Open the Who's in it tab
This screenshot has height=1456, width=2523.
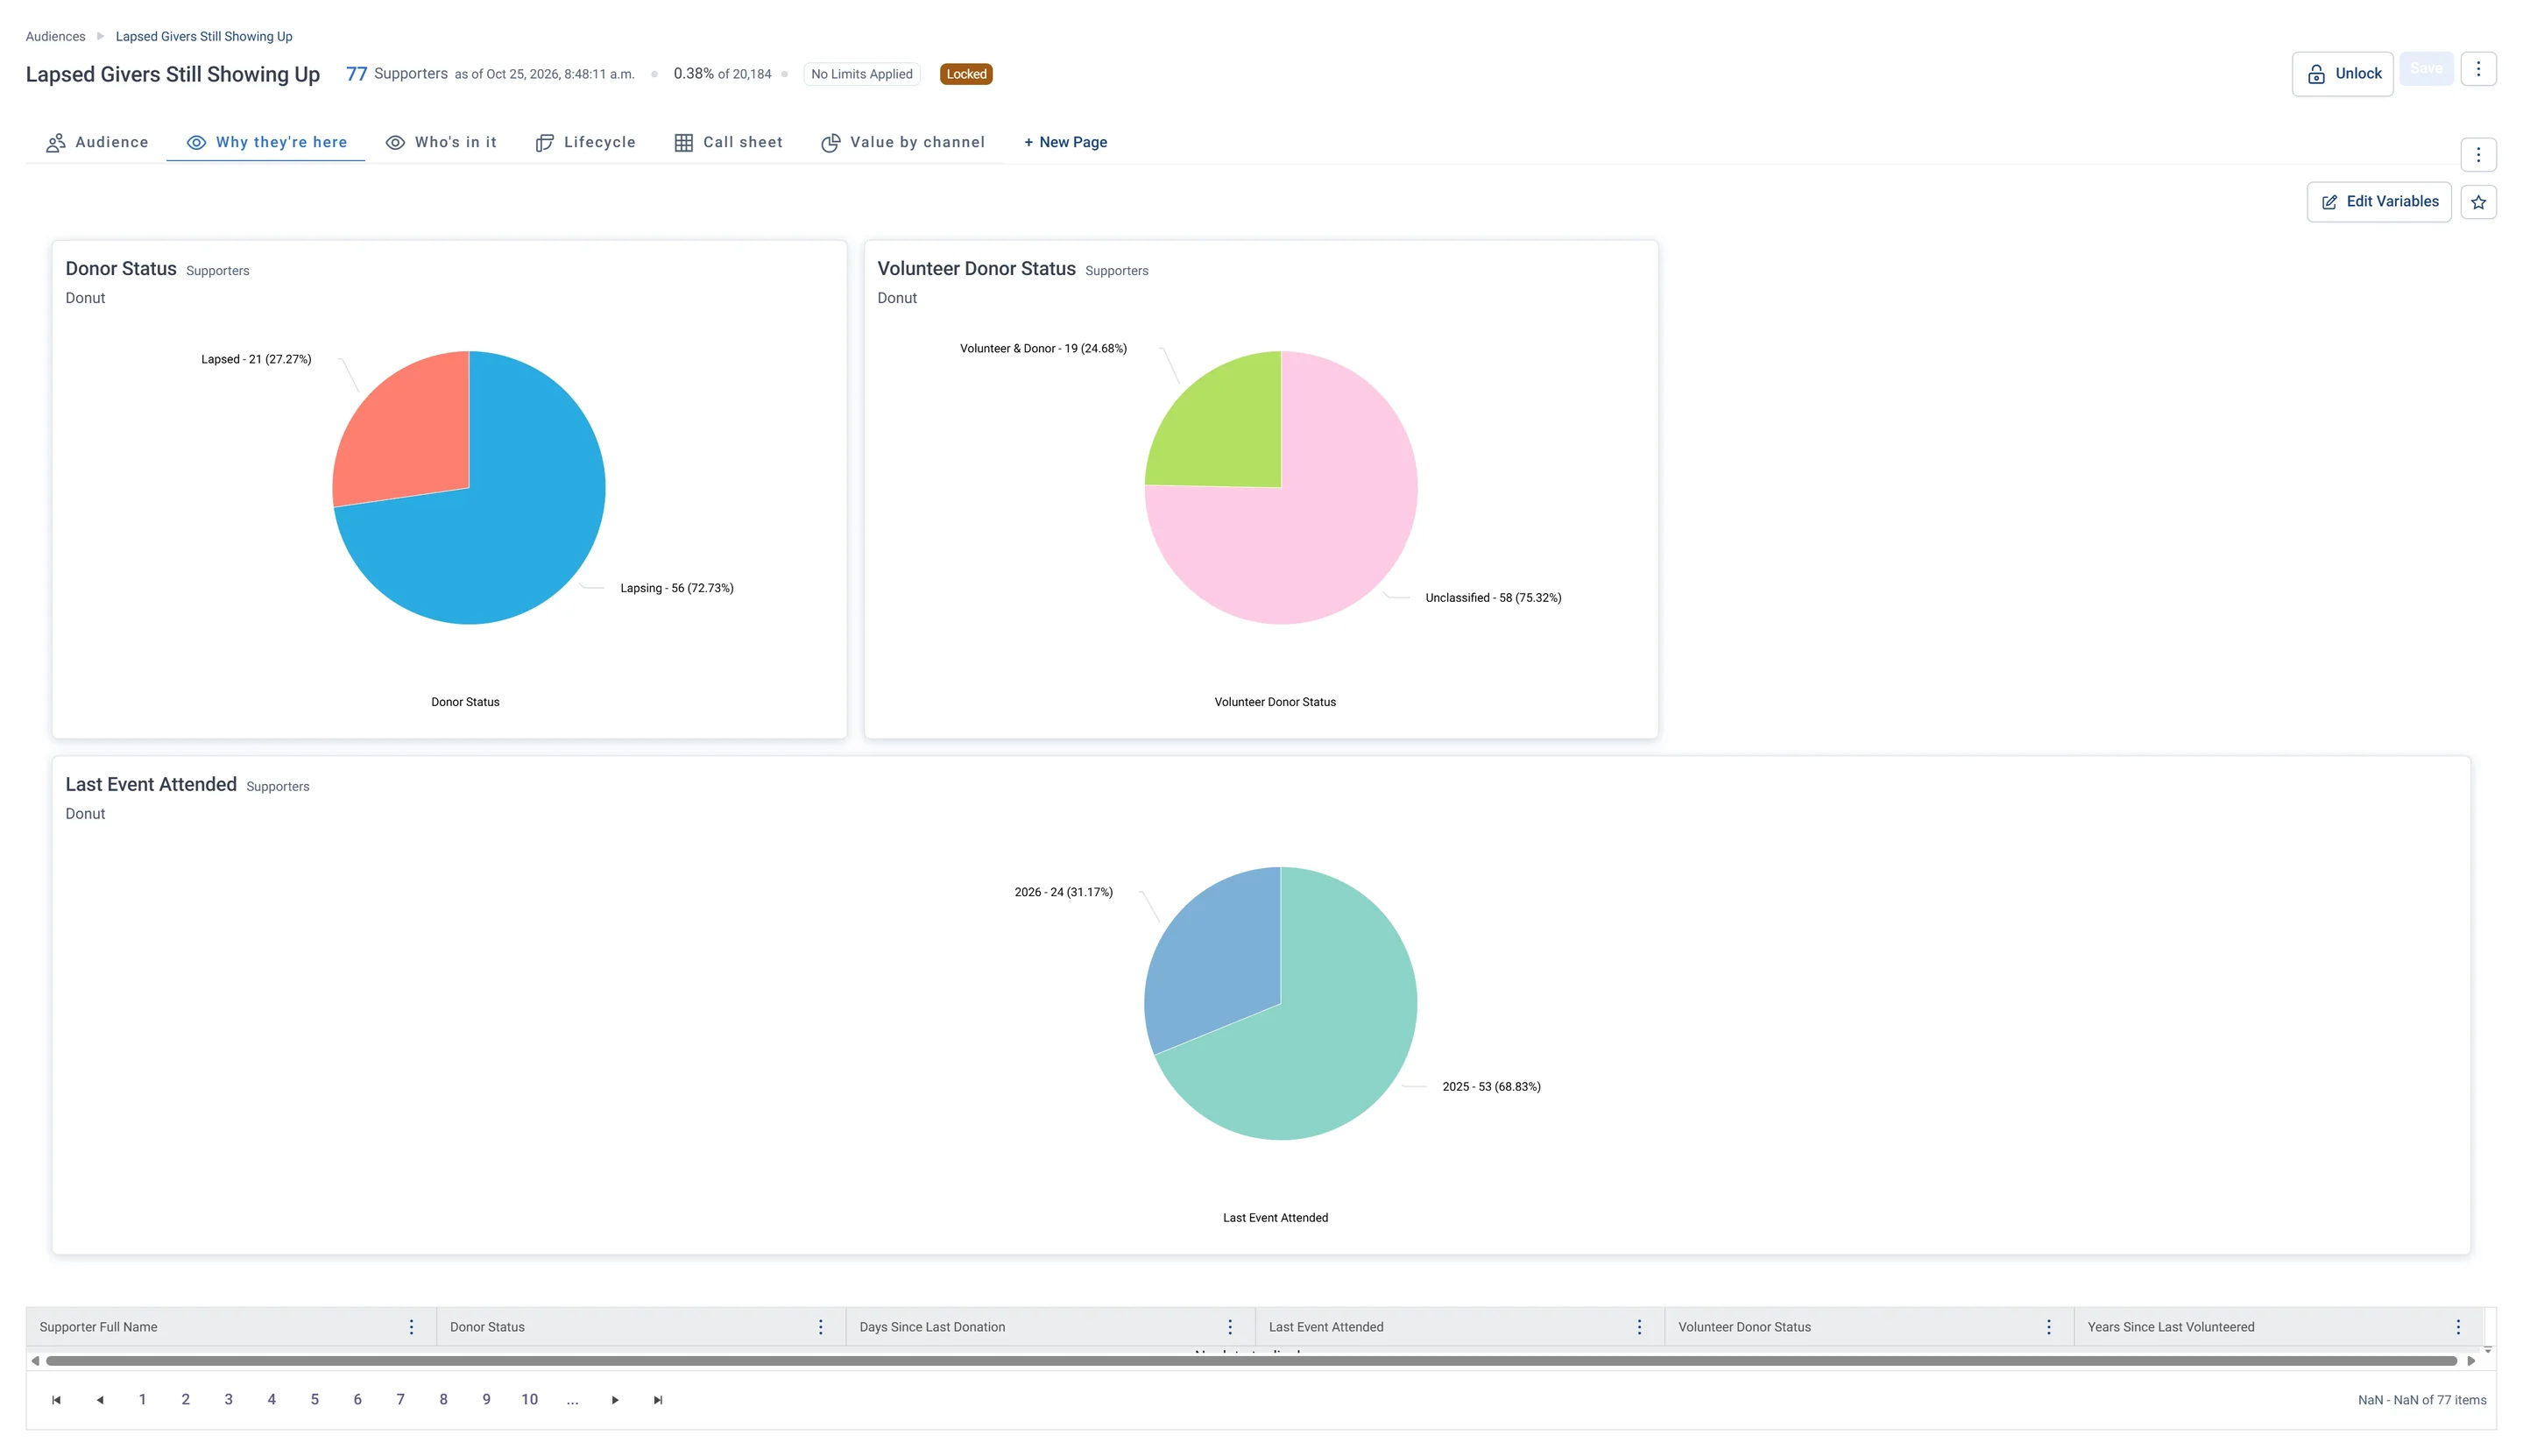point(441,142)
